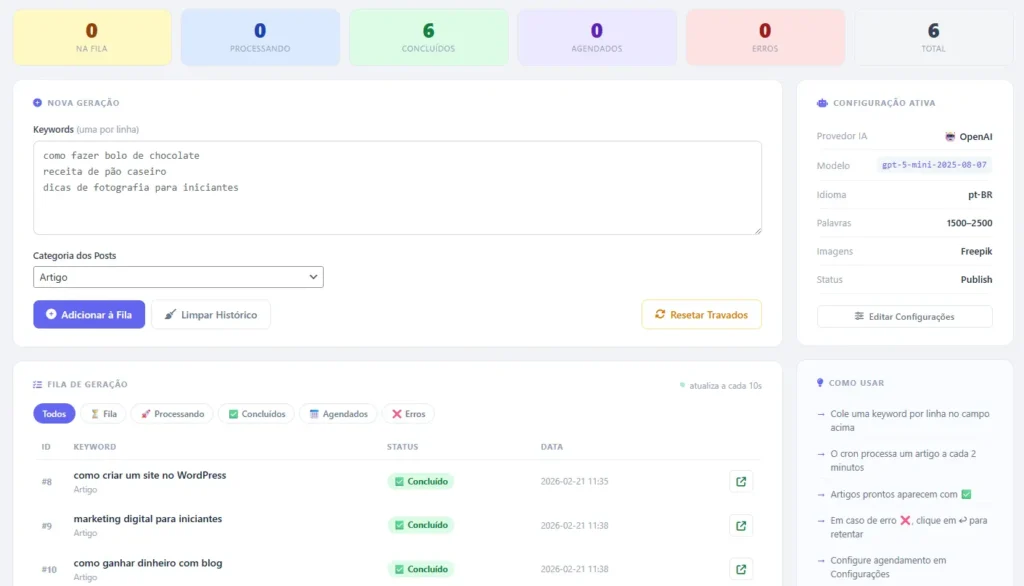Click Adicionar à Fila button
Image resolution: width=1024 pixels, height=586 pixels.
89,314
